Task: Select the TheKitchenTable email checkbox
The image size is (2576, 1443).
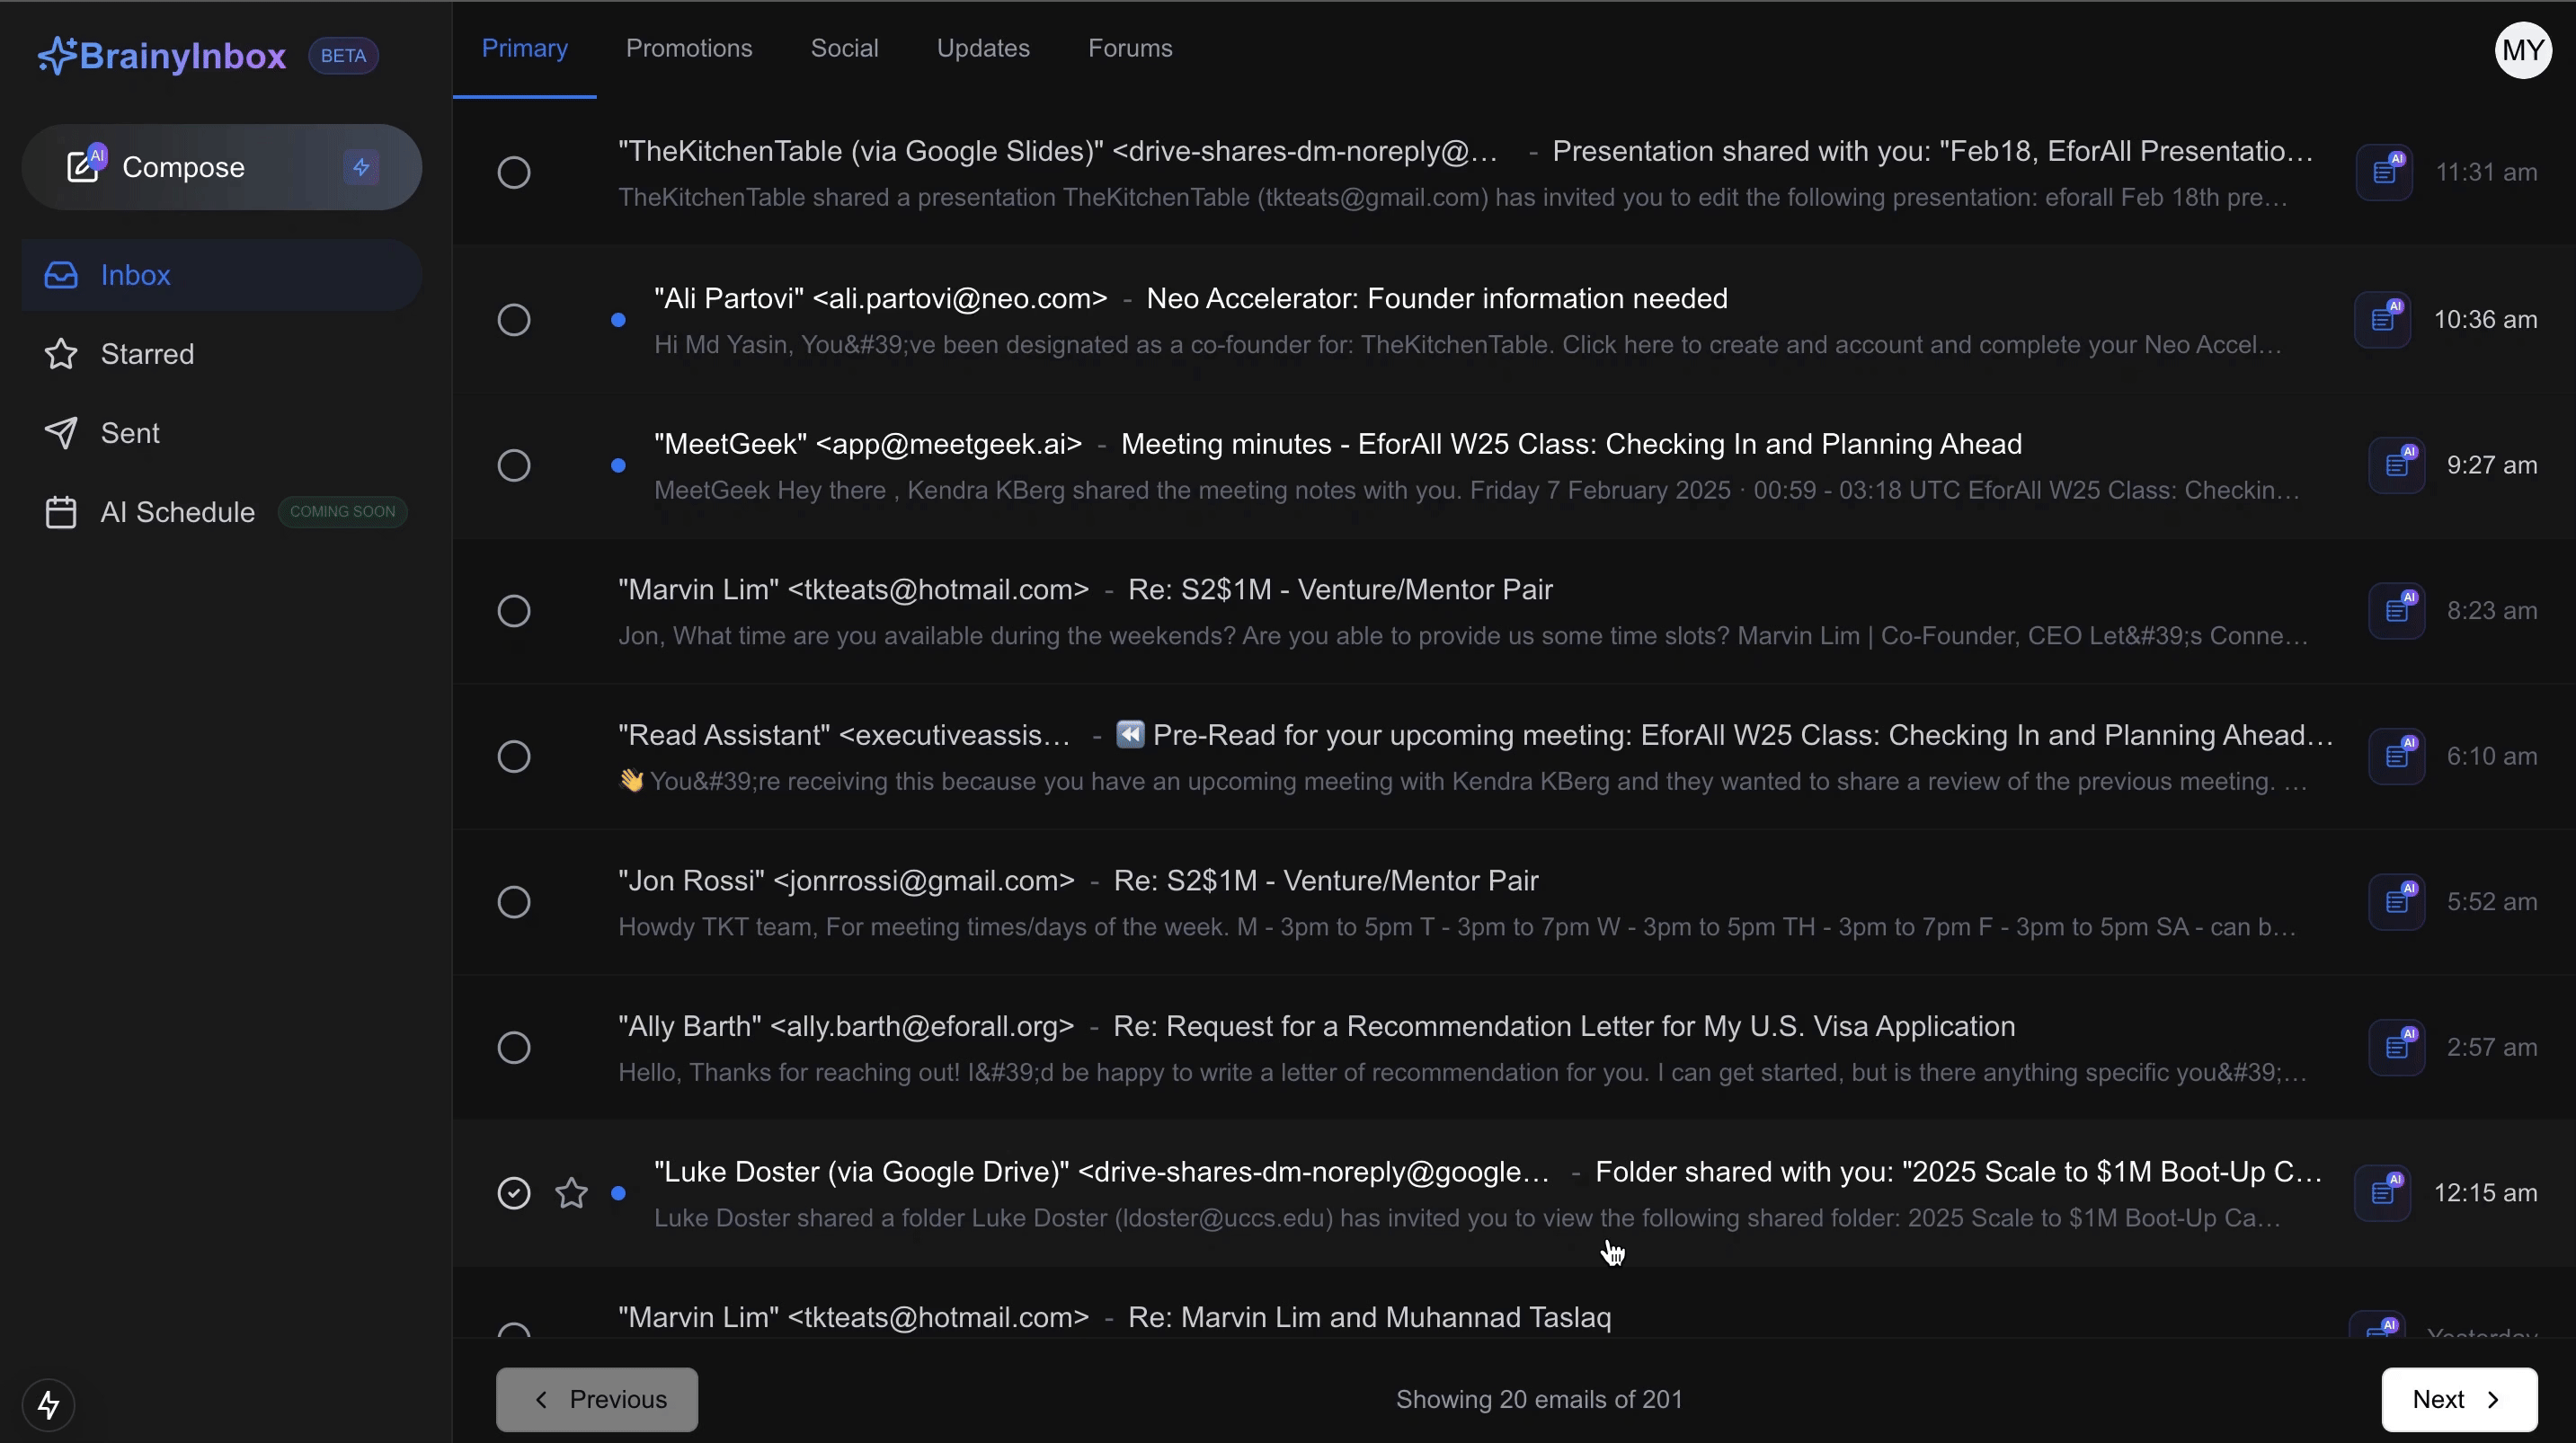Action: coord(514,172)
